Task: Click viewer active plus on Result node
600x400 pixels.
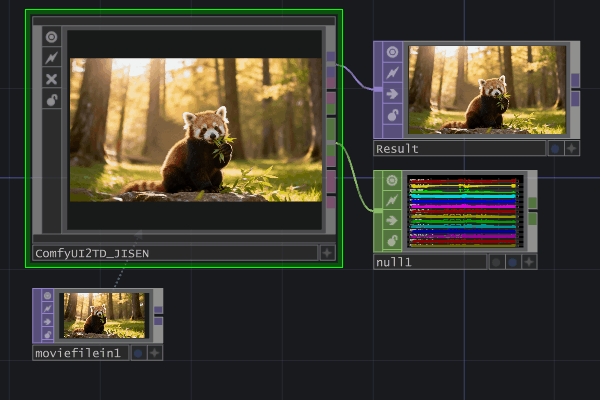Action: tap(572, 148)
